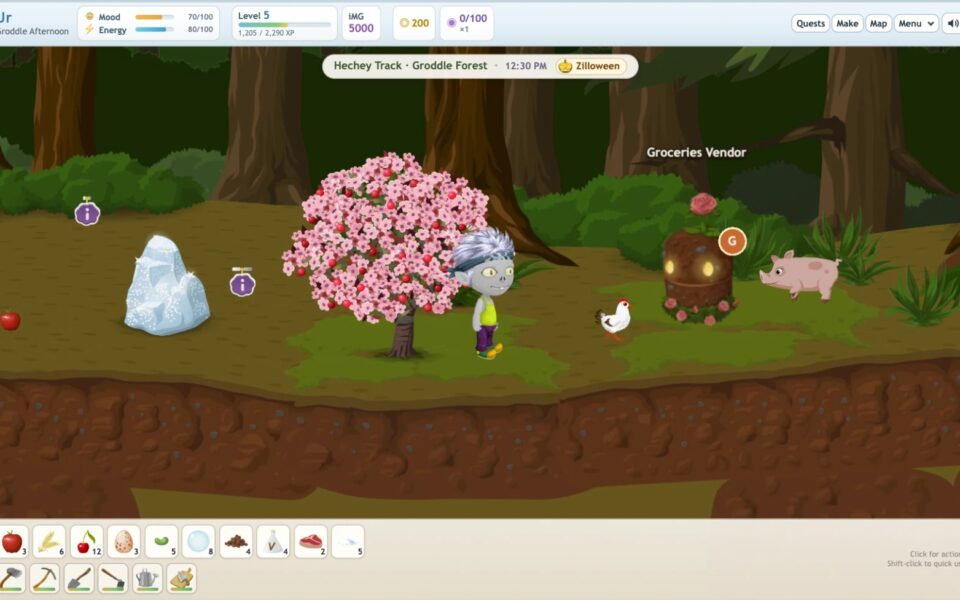Click the sparkling ice rock
This screenshot has height=600, width=960.
(166, 286)
